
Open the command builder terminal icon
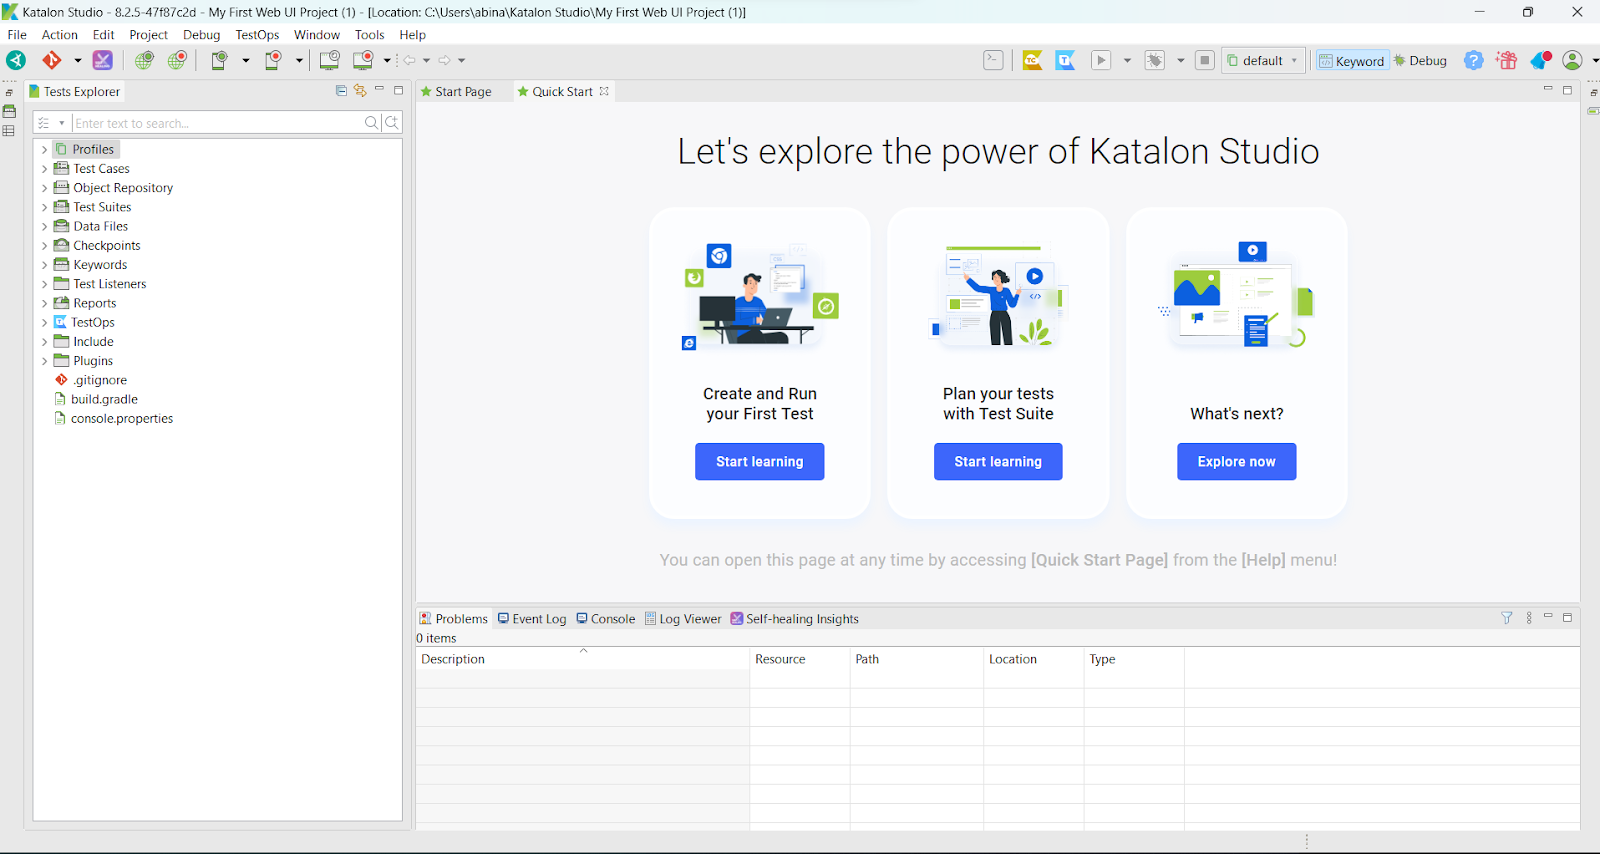993,60
